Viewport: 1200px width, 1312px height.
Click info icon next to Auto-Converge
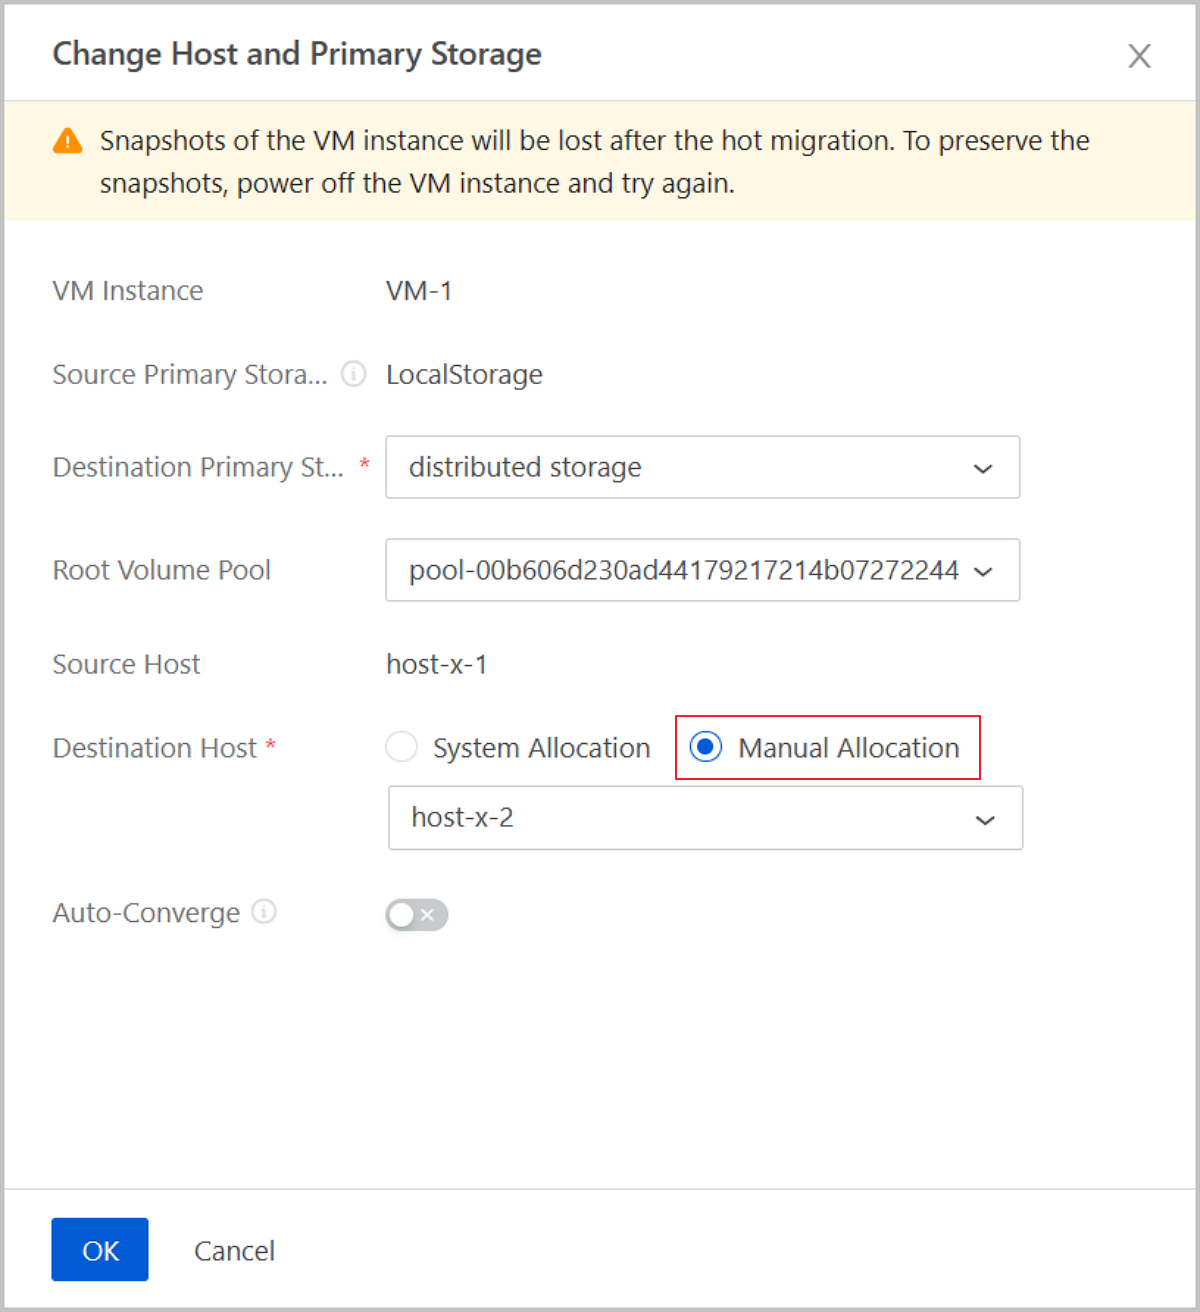[x=264, y=912]
